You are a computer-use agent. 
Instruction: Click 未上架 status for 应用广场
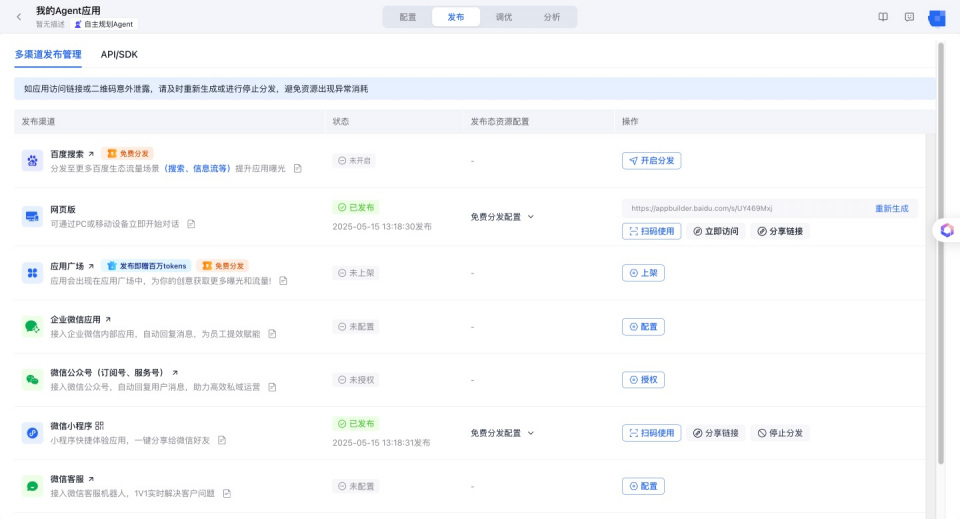point(356,273)
